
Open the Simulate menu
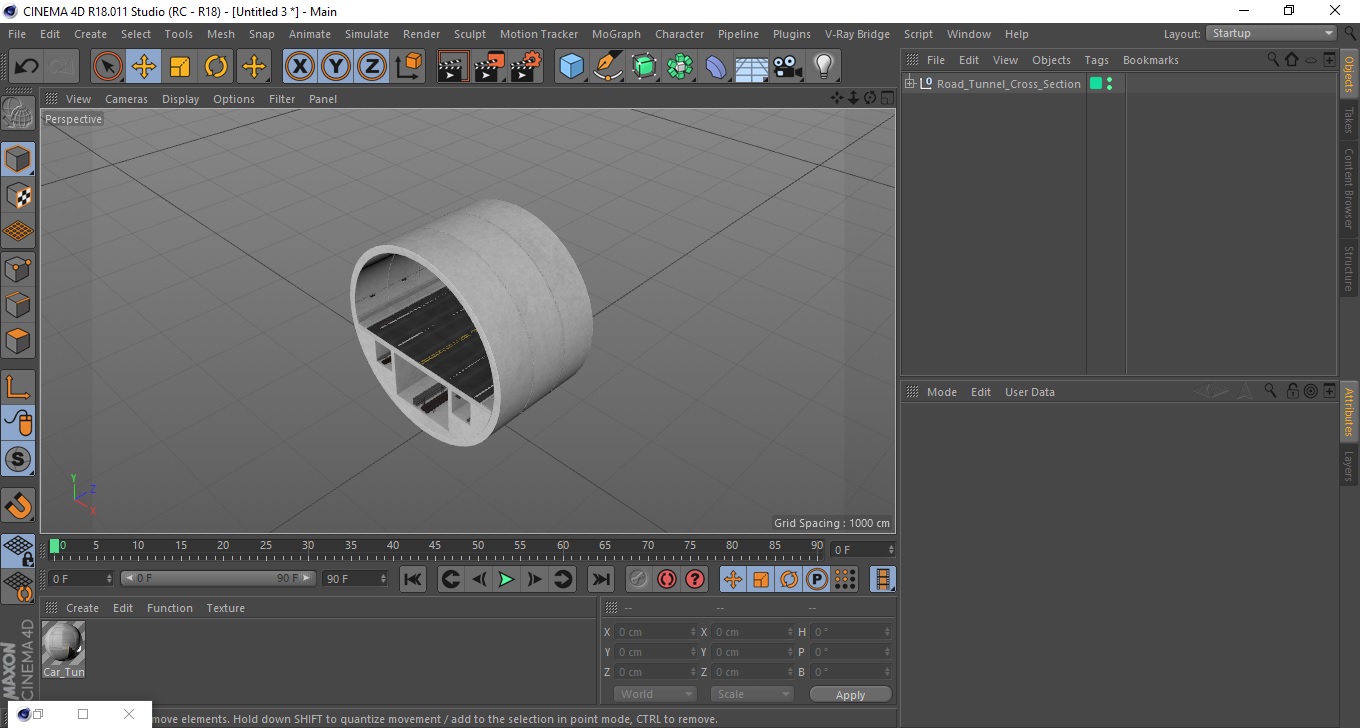tap(367, 34)
